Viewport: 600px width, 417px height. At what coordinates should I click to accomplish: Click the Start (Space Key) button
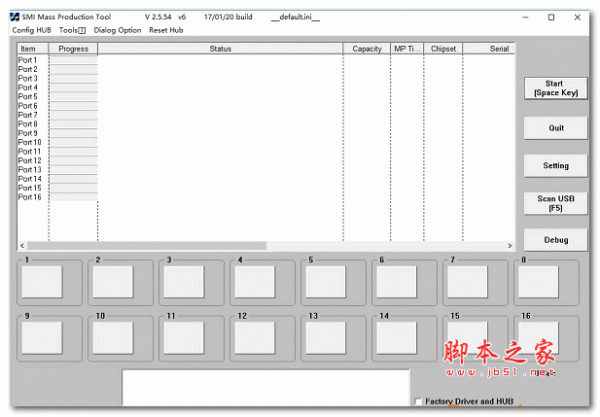(556, 88)
